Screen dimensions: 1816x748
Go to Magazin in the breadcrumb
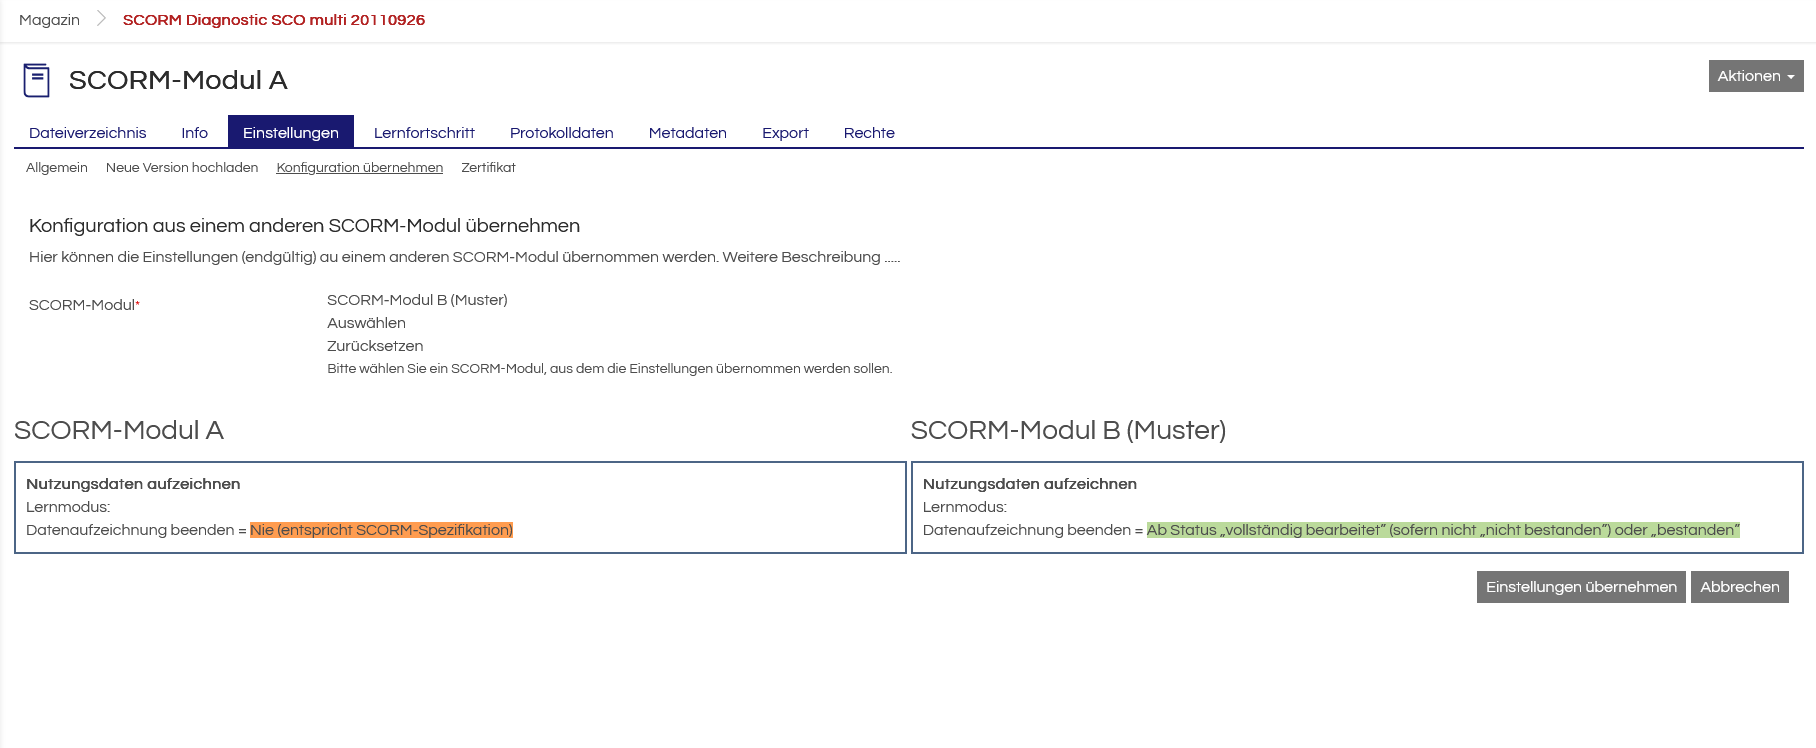point(49,20)
